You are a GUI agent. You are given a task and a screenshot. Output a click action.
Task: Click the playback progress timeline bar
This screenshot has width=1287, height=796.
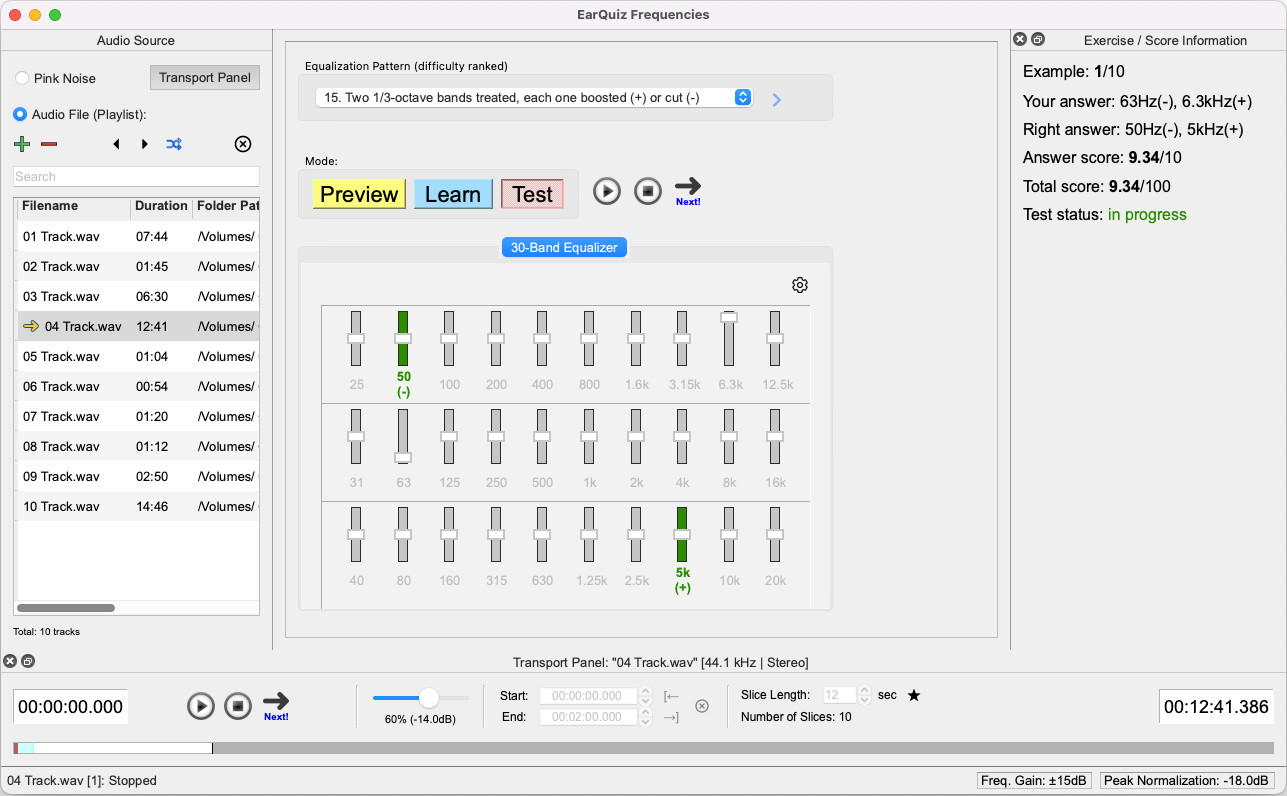pyautogui.click(x=643, y=748)
